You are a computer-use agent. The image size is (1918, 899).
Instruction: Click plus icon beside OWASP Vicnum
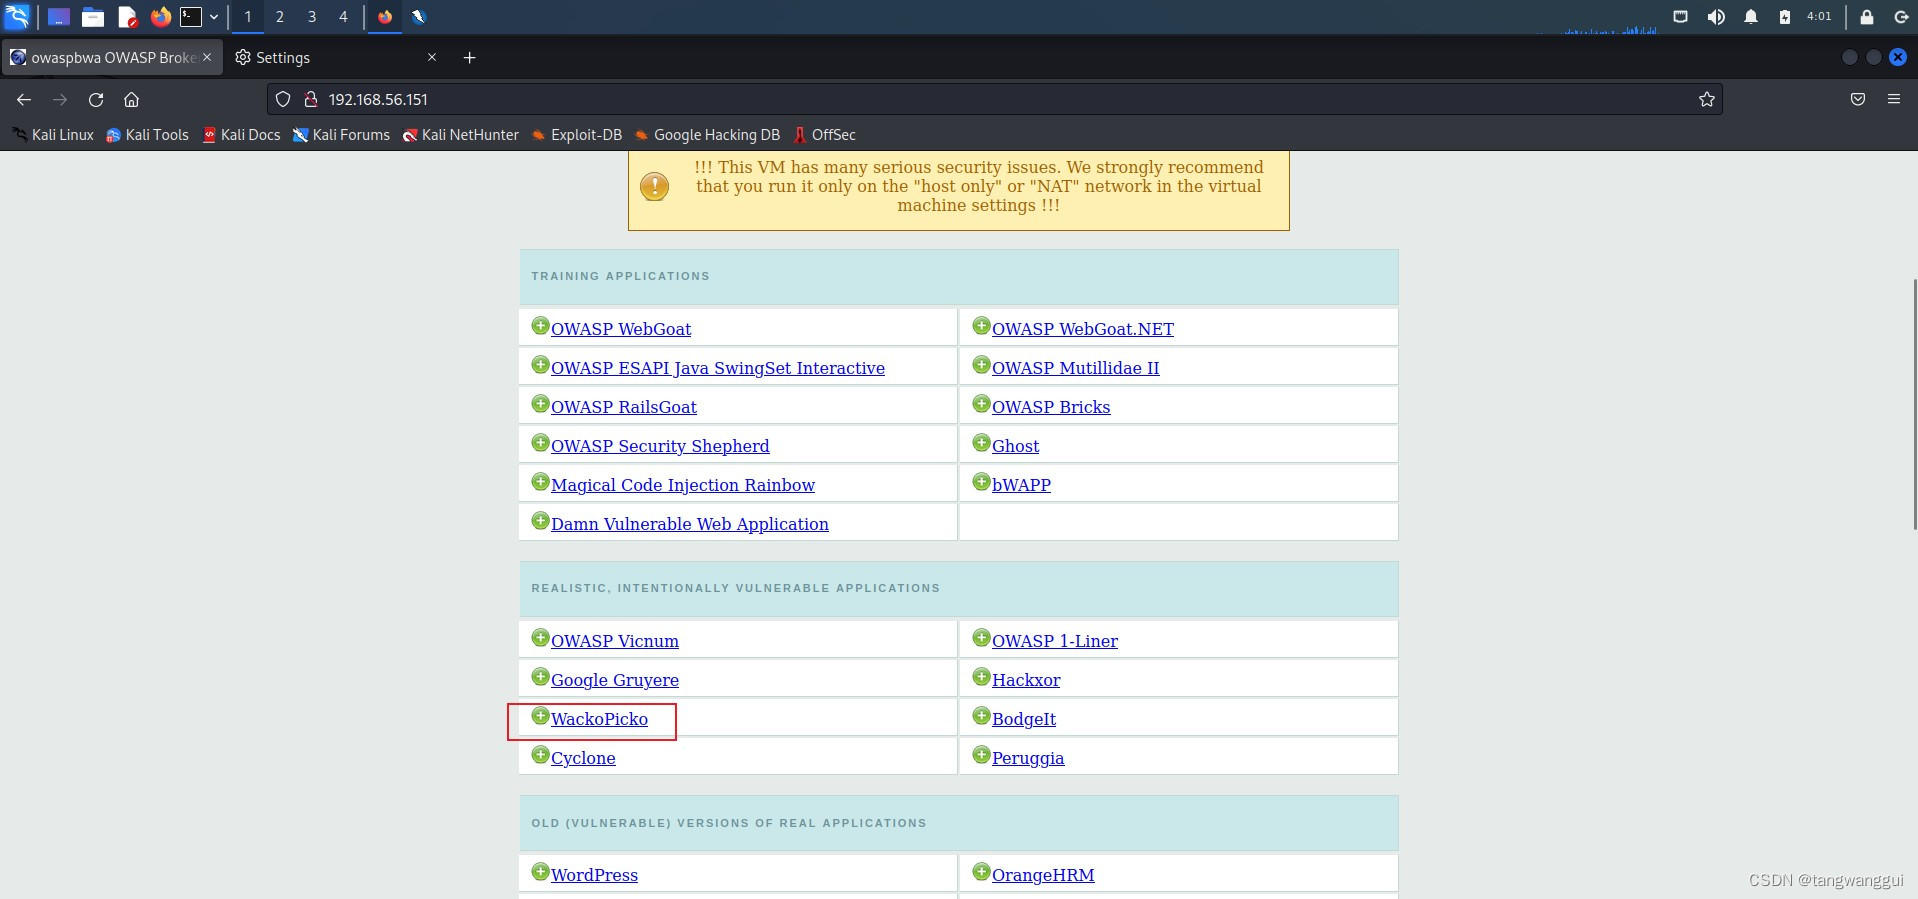click(x=540, y=638)
